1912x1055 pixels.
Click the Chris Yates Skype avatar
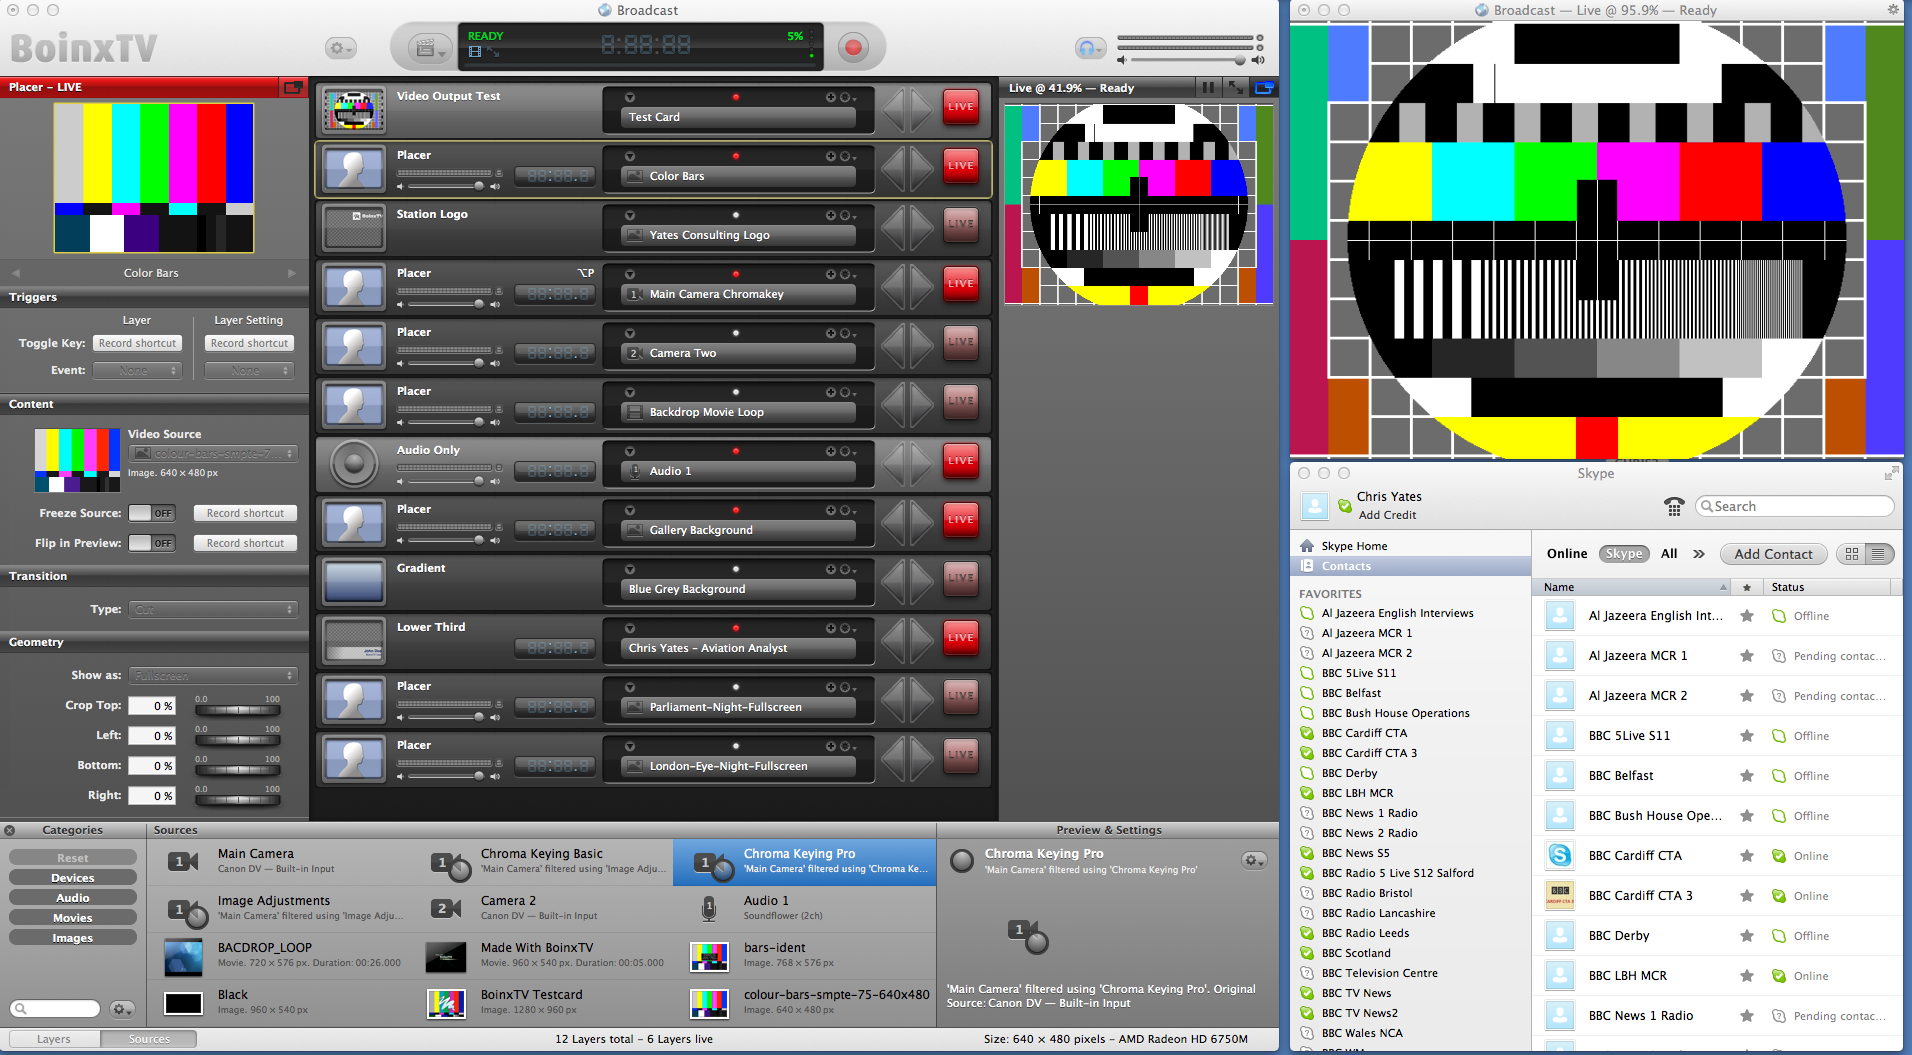point(1315,506)
